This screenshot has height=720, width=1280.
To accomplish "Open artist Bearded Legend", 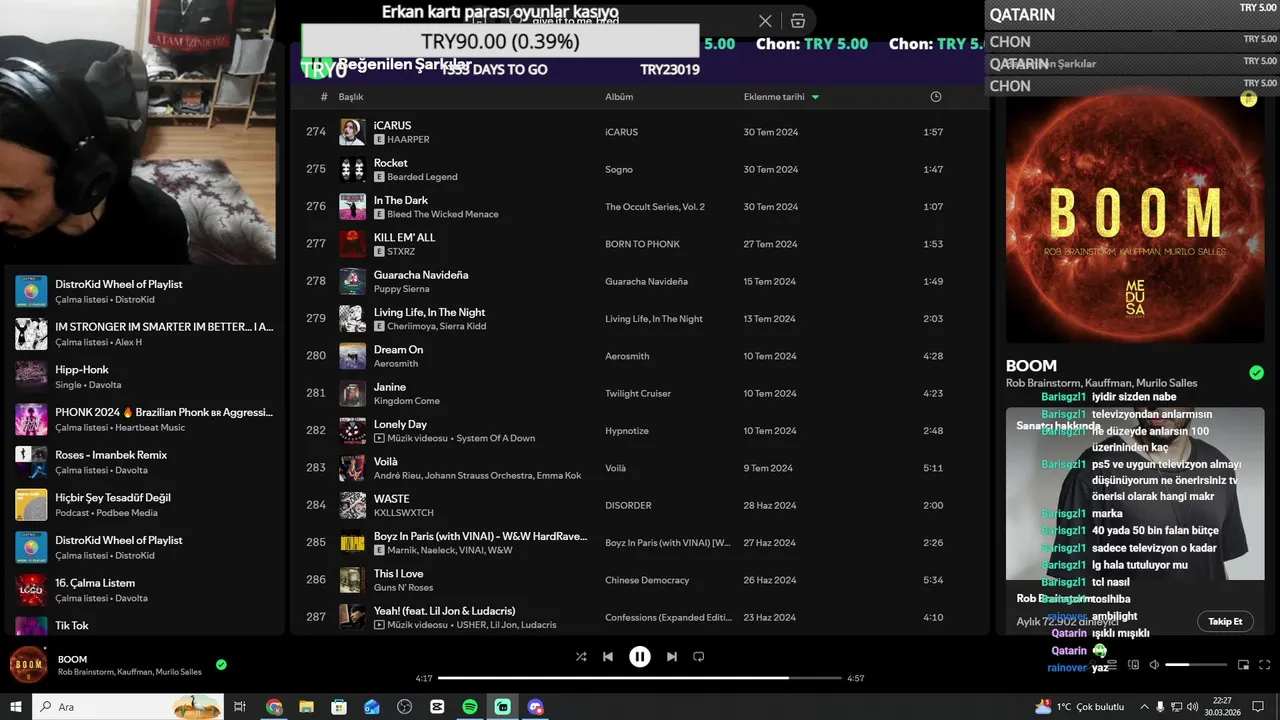I will [x=422, y=177].
